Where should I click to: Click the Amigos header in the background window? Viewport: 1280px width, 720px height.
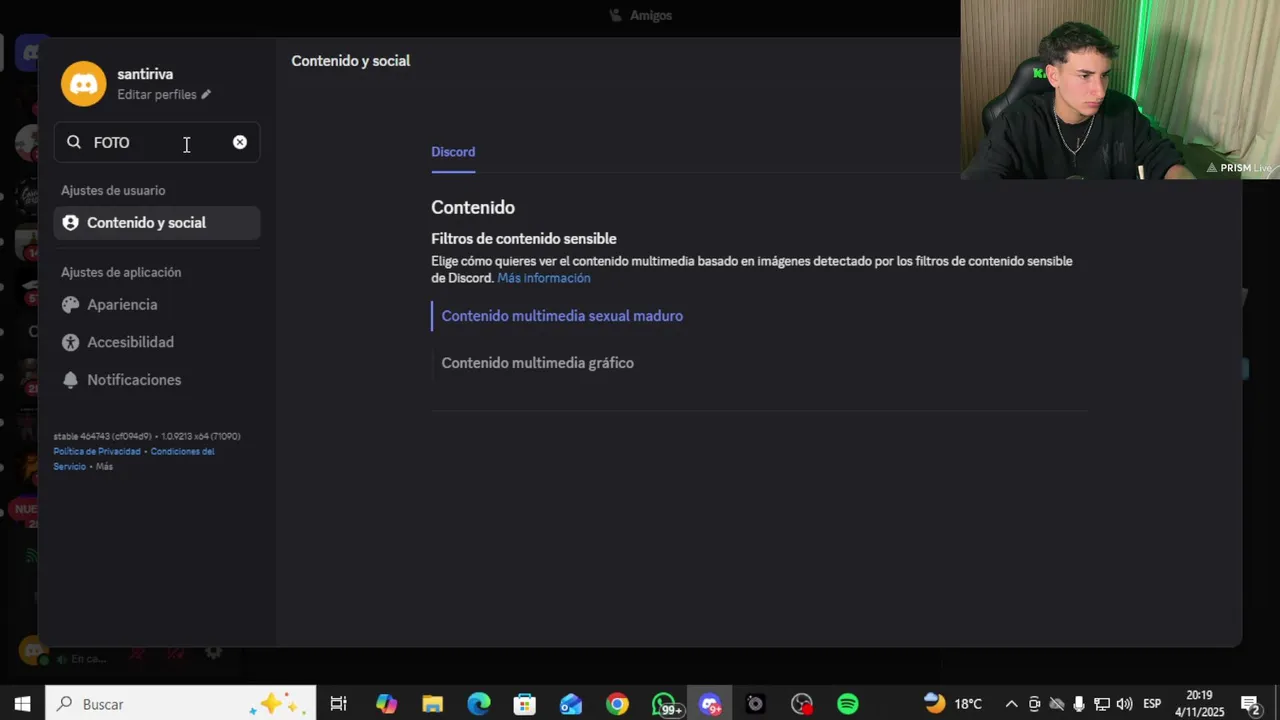tap(640, 15)
